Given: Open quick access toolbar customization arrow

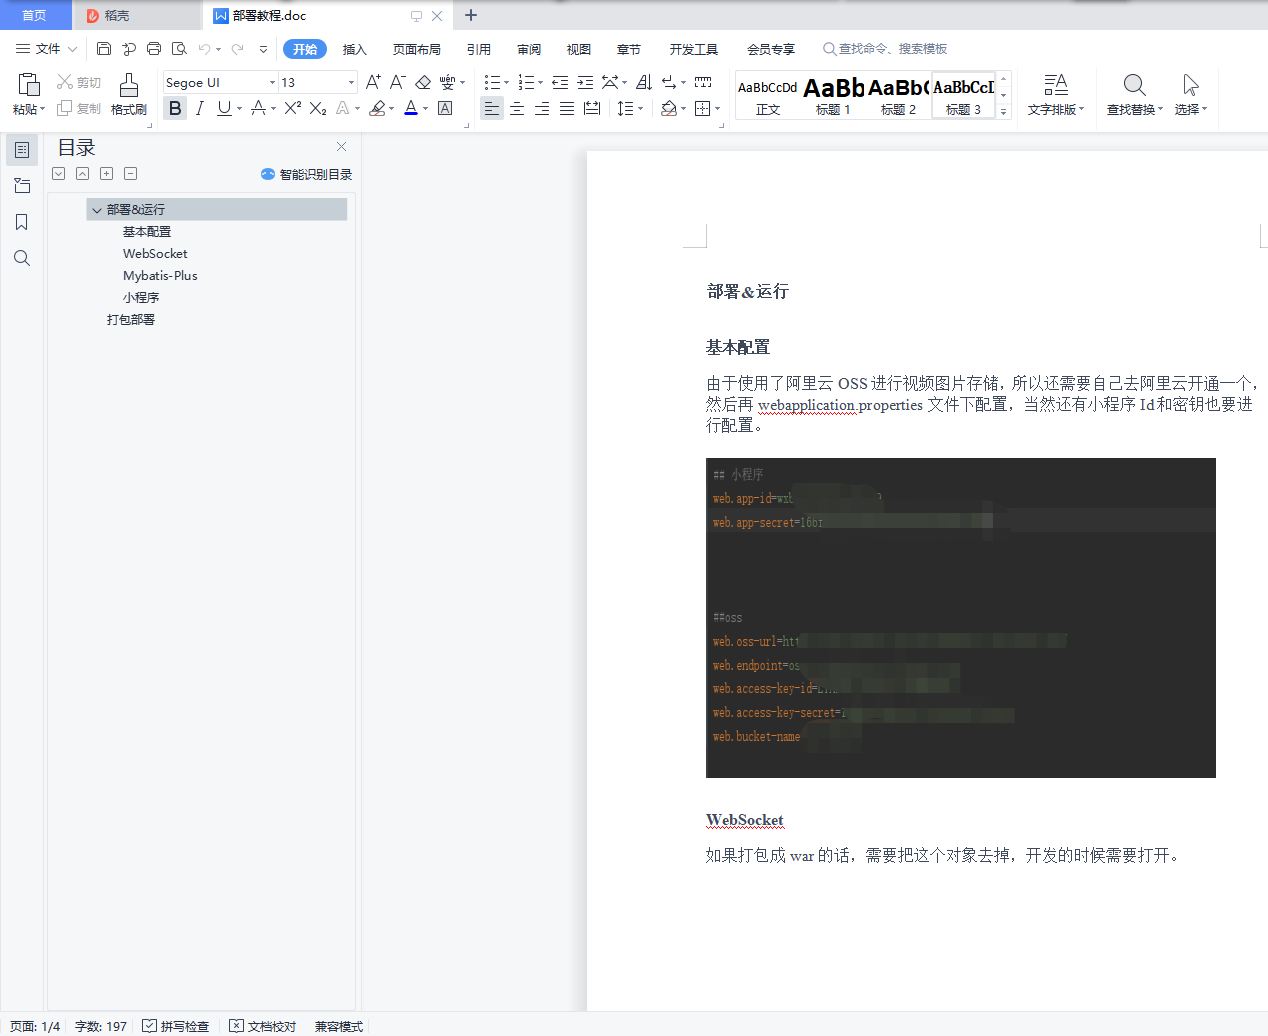Looking at the screenshot, I should [x=263, y=49].
